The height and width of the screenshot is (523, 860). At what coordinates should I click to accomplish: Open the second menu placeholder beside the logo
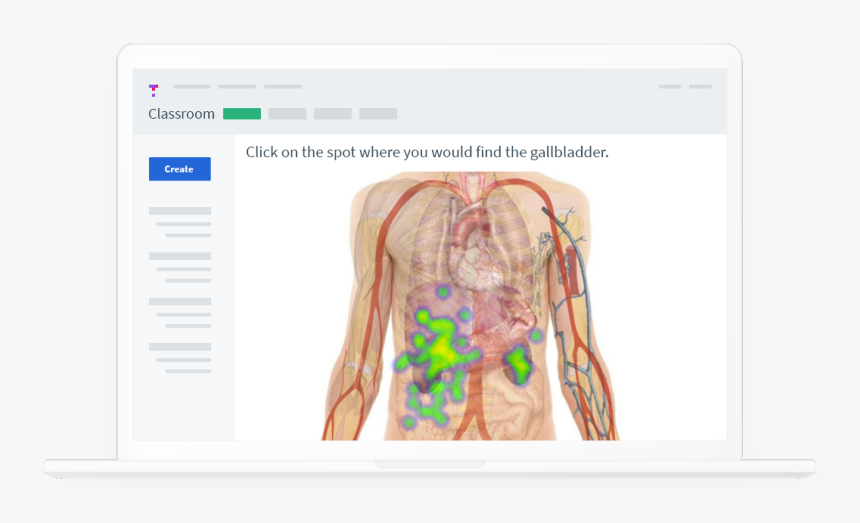coord(237,87)
